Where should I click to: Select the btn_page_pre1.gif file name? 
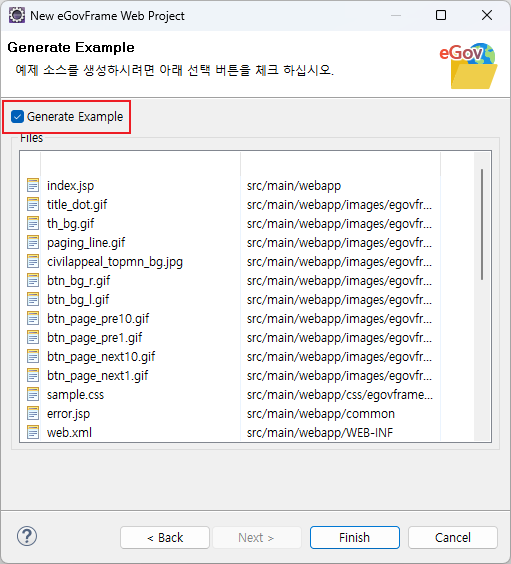click(x=94, y=338)
